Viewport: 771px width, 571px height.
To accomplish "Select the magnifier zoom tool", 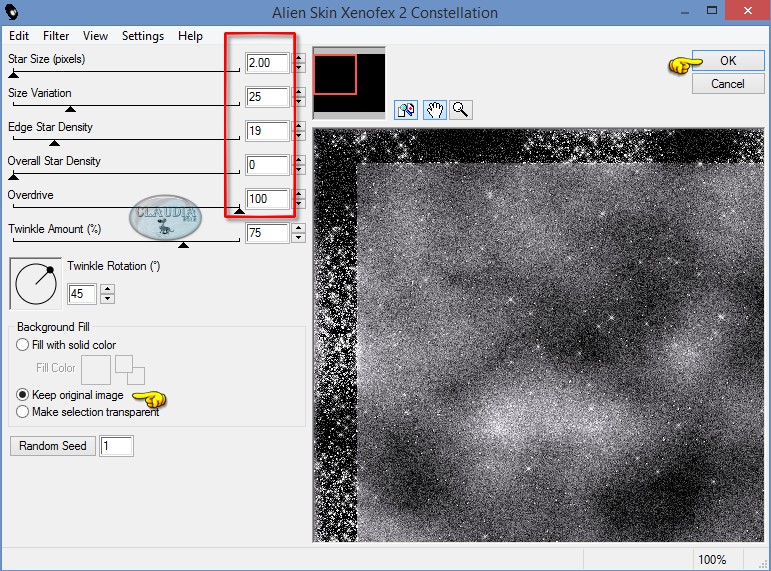I will tap(461, 110).
